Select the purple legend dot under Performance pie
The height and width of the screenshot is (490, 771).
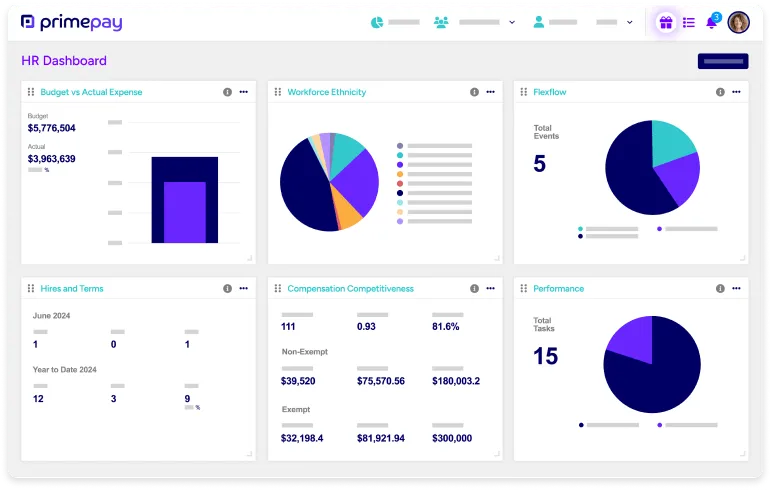pyautogui.click(x=659, y=425)
